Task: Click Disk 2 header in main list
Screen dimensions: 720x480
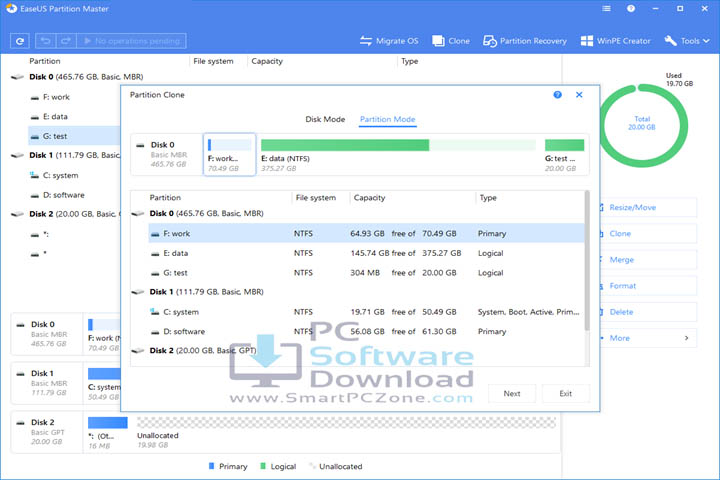Action: (73, 214)
